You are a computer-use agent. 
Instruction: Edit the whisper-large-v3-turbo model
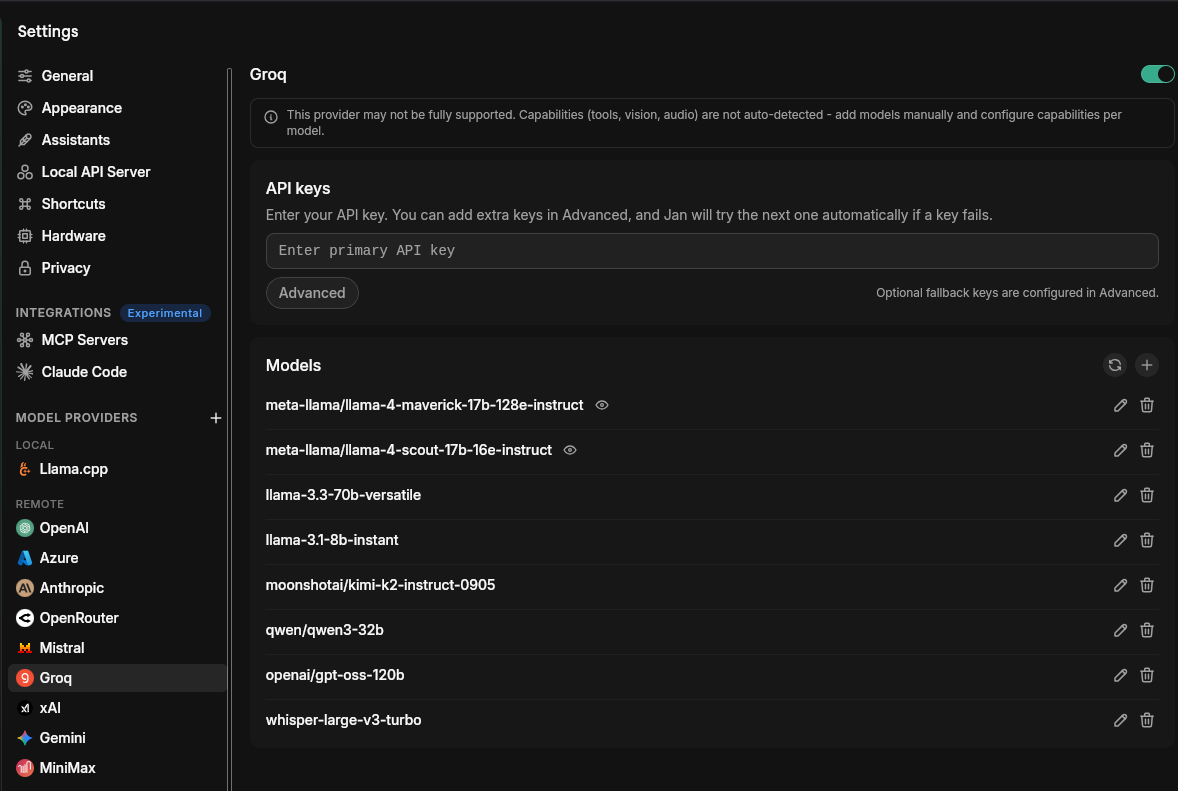[1120, 721]
